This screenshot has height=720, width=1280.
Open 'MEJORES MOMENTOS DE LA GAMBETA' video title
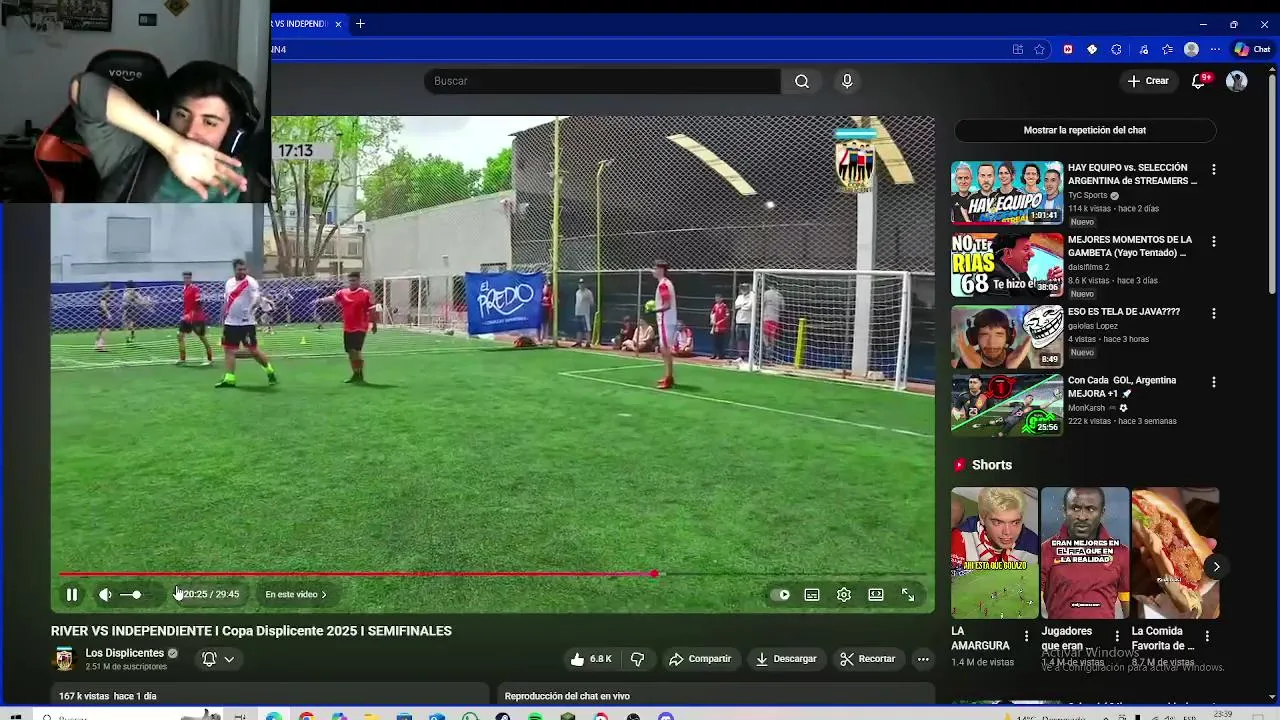(1130, 246)
